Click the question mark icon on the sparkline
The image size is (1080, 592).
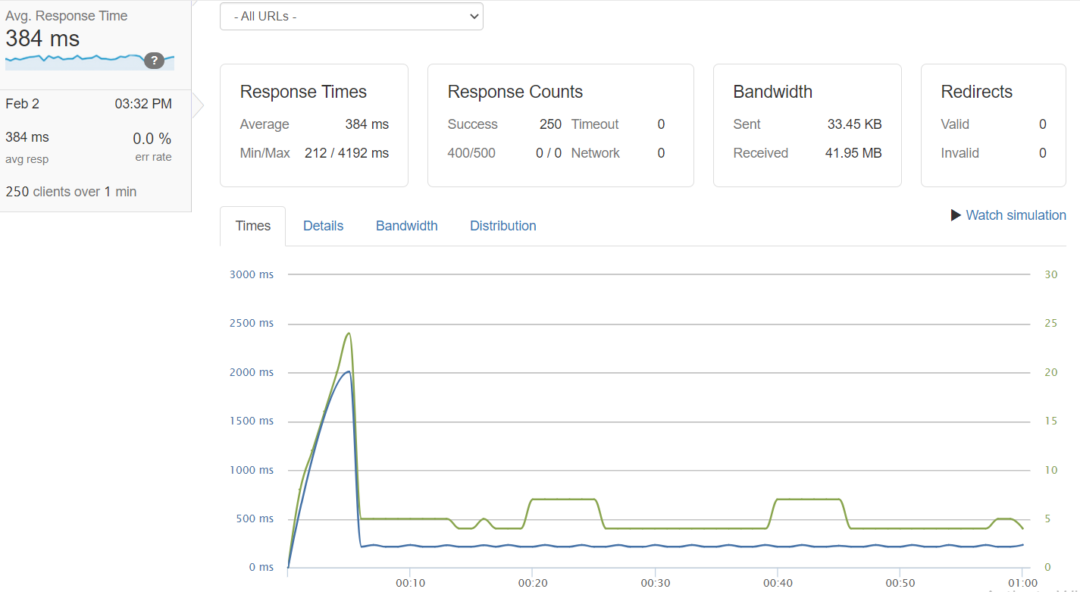point(155,60)
